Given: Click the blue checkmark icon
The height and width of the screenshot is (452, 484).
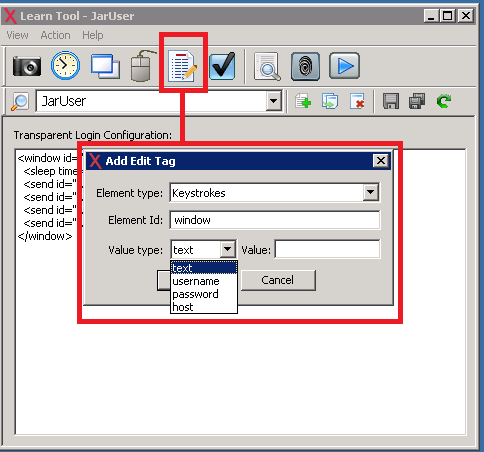Looking at the screenshot, I should click(222, 66).
